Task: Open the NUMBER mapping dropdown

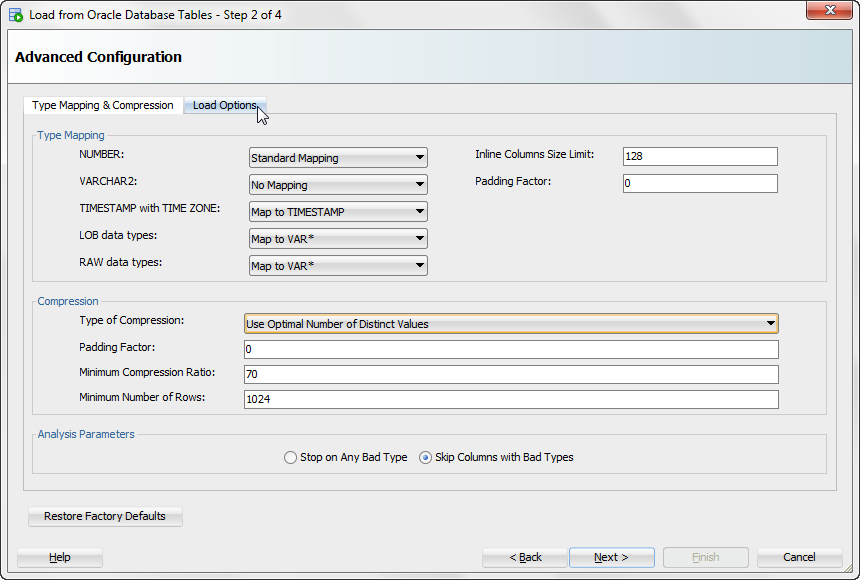Action: click(338, 157)
